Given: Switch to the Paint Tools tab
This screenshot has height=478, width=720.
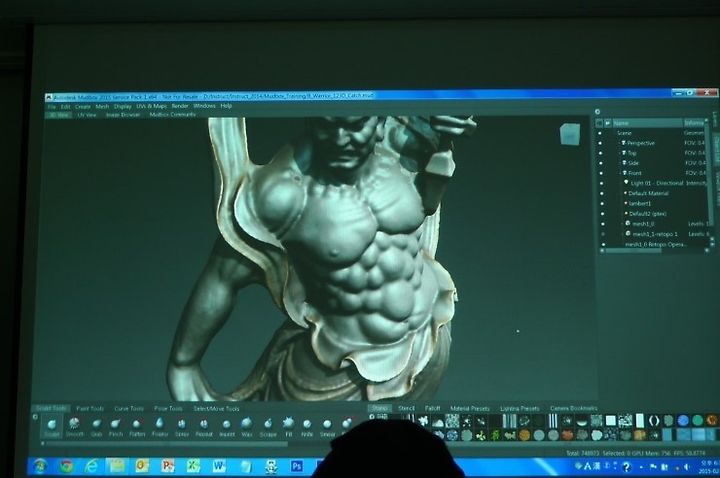Looking at the screenshot, I should coord(90,408).
